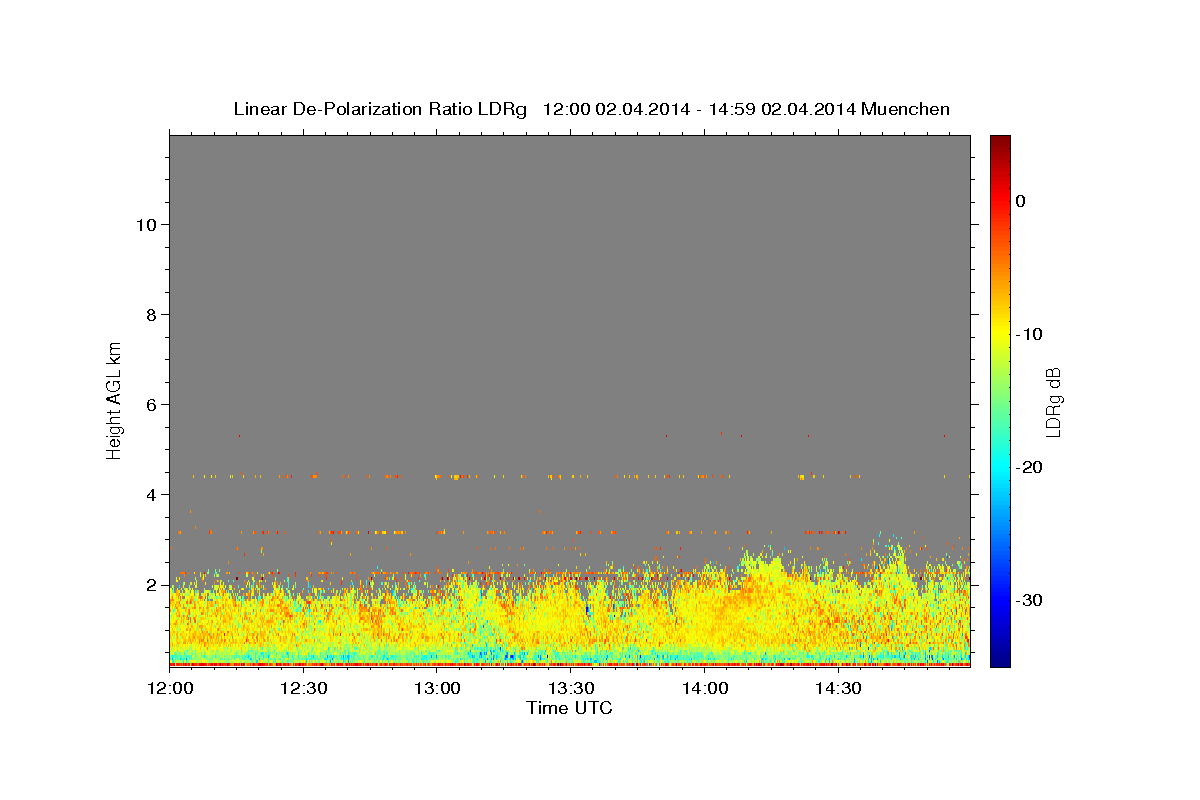
Task: Click the 8 km height tick label
Action: (150, 314)
